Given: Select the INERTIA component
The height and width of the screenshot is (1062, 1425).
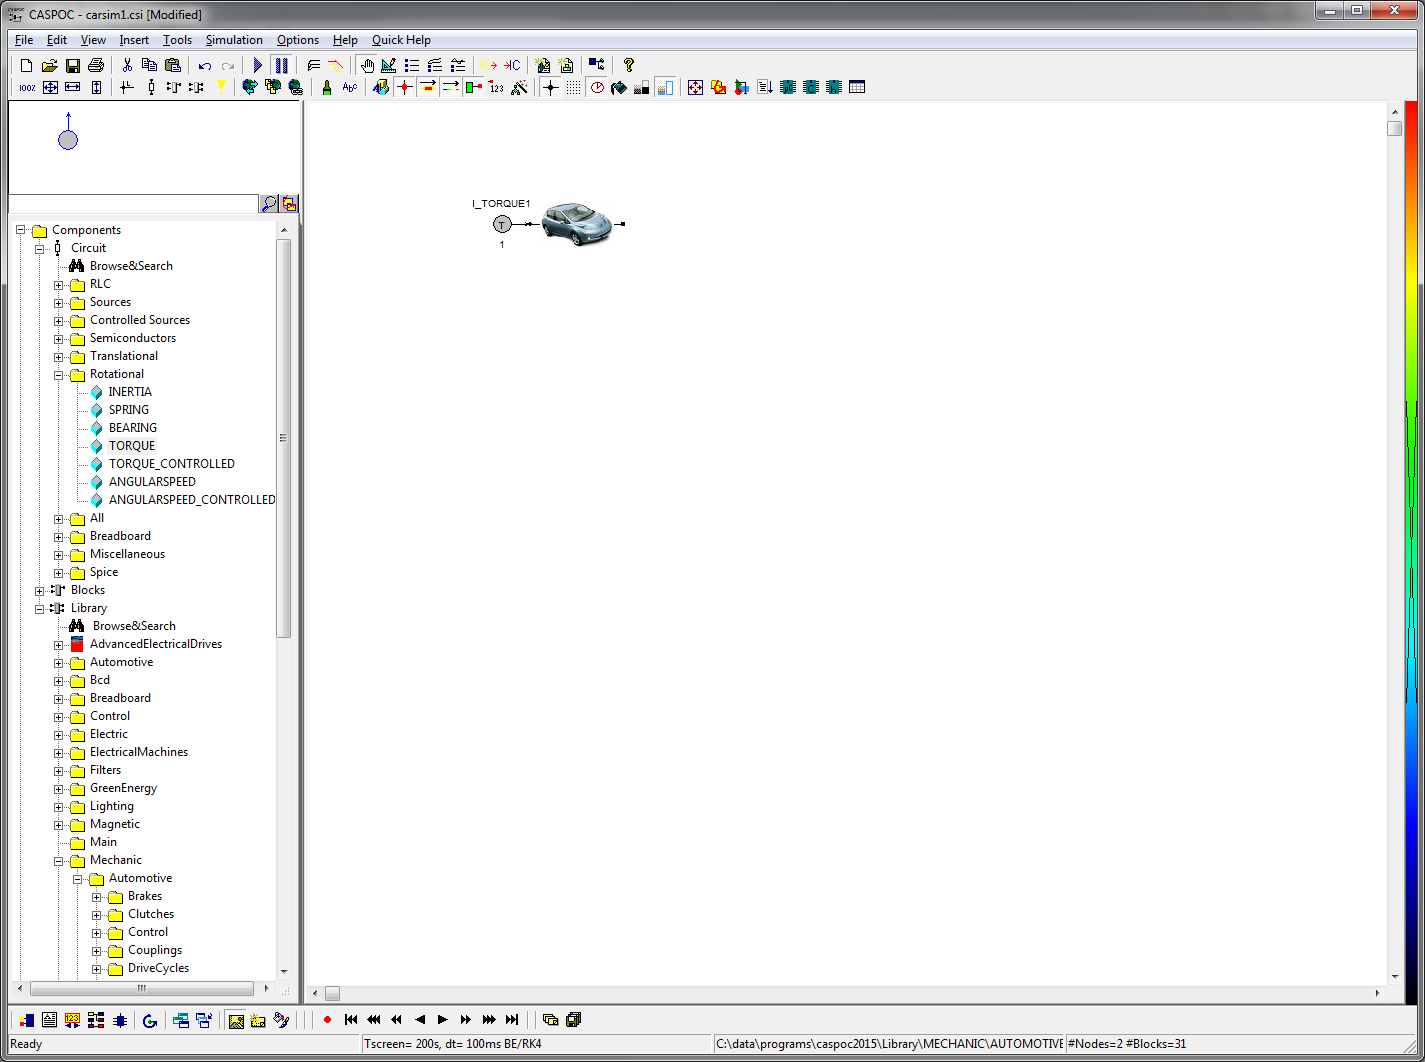Looking at the screenshot, I should point(130,392).
